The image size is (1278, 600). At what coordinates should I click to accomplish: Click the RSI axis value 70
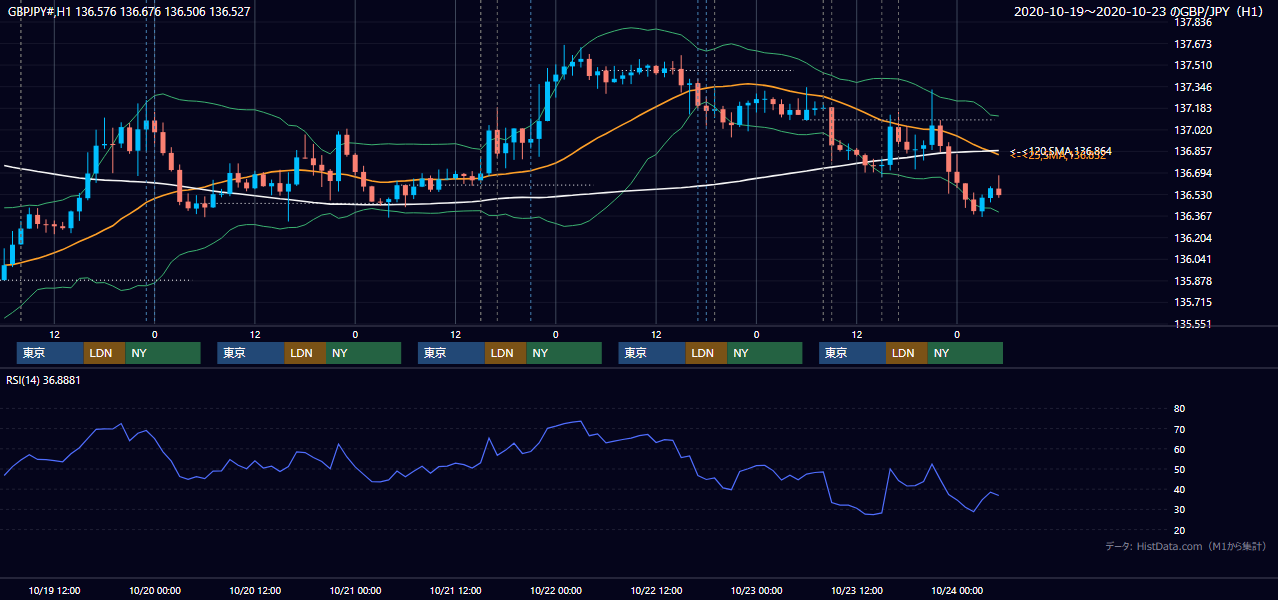click(1179, 429)
